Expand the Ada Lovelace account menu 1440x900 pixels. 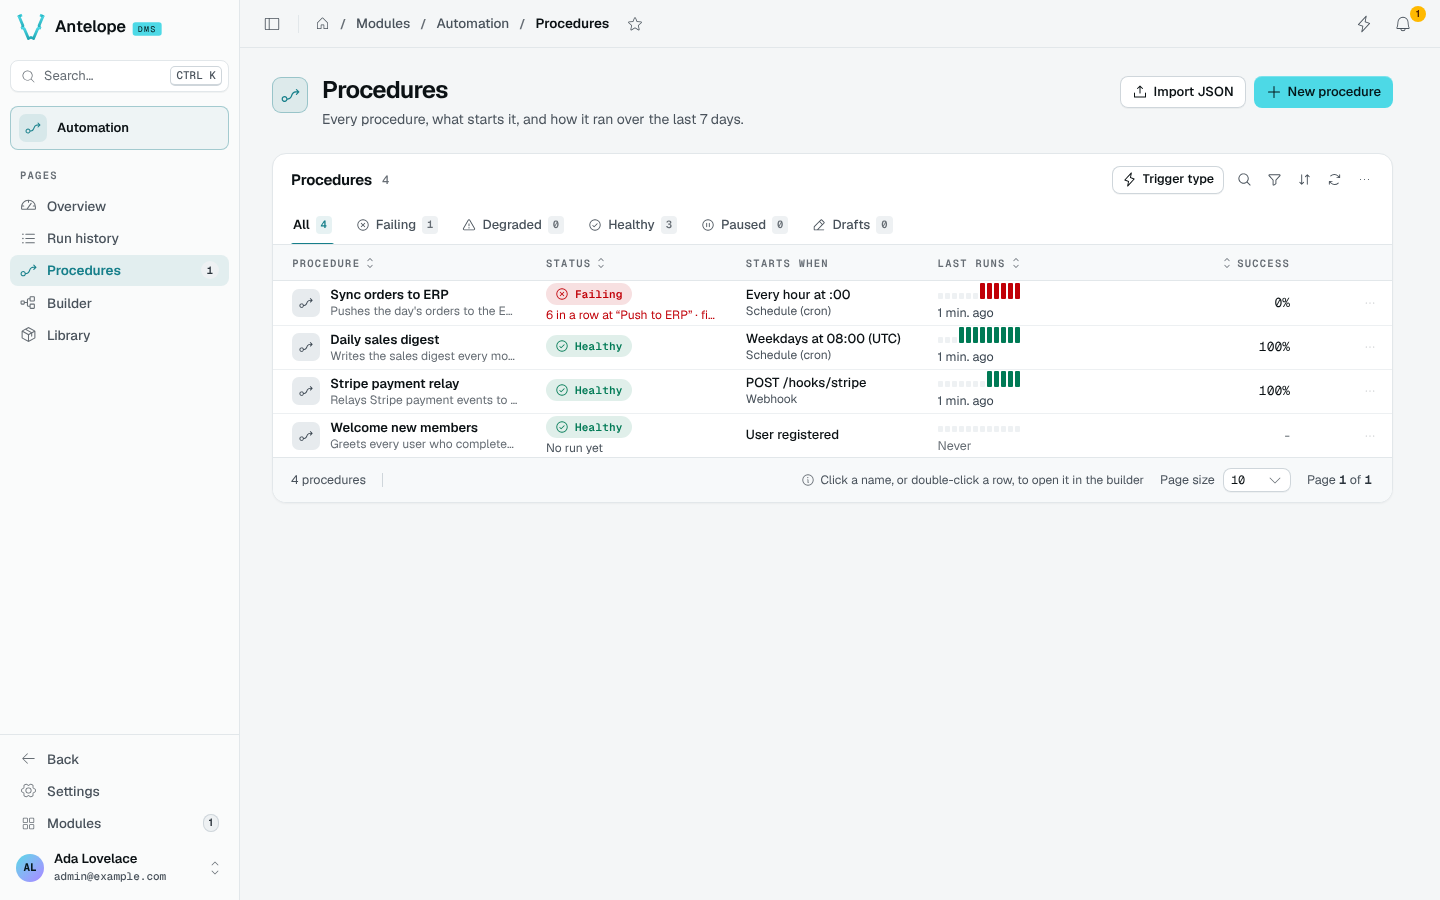point(119,867)
